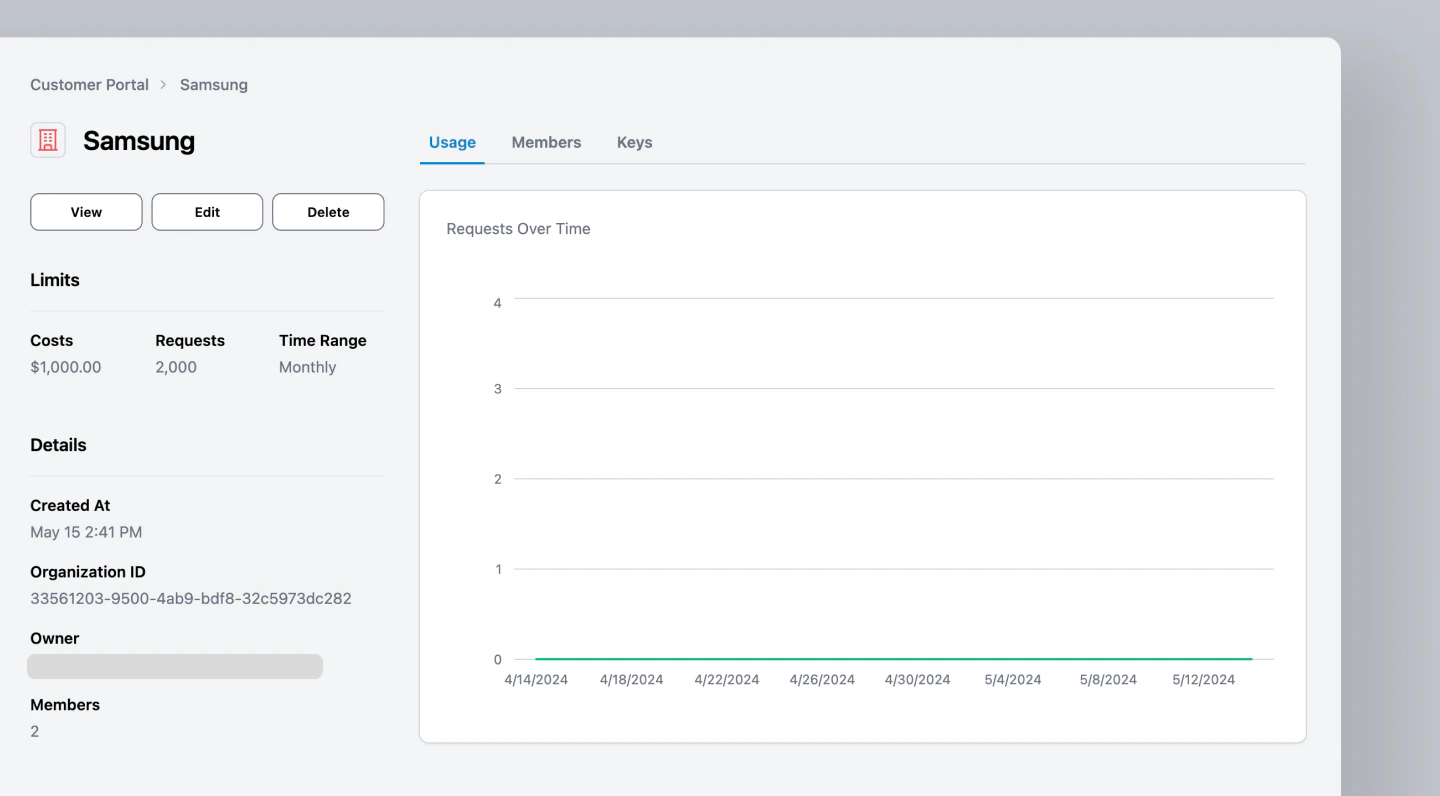
Task: Click the Samsung breadcrumb link
Action: [x=213, y=84]
